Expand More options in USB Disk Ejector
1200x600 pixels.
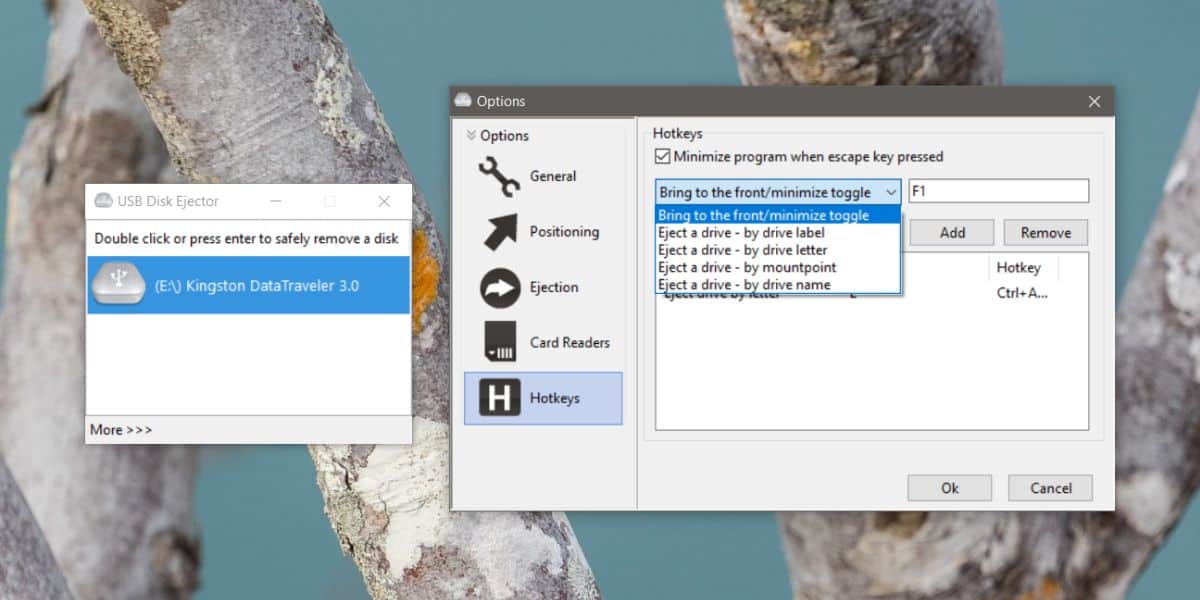point(121,430)
